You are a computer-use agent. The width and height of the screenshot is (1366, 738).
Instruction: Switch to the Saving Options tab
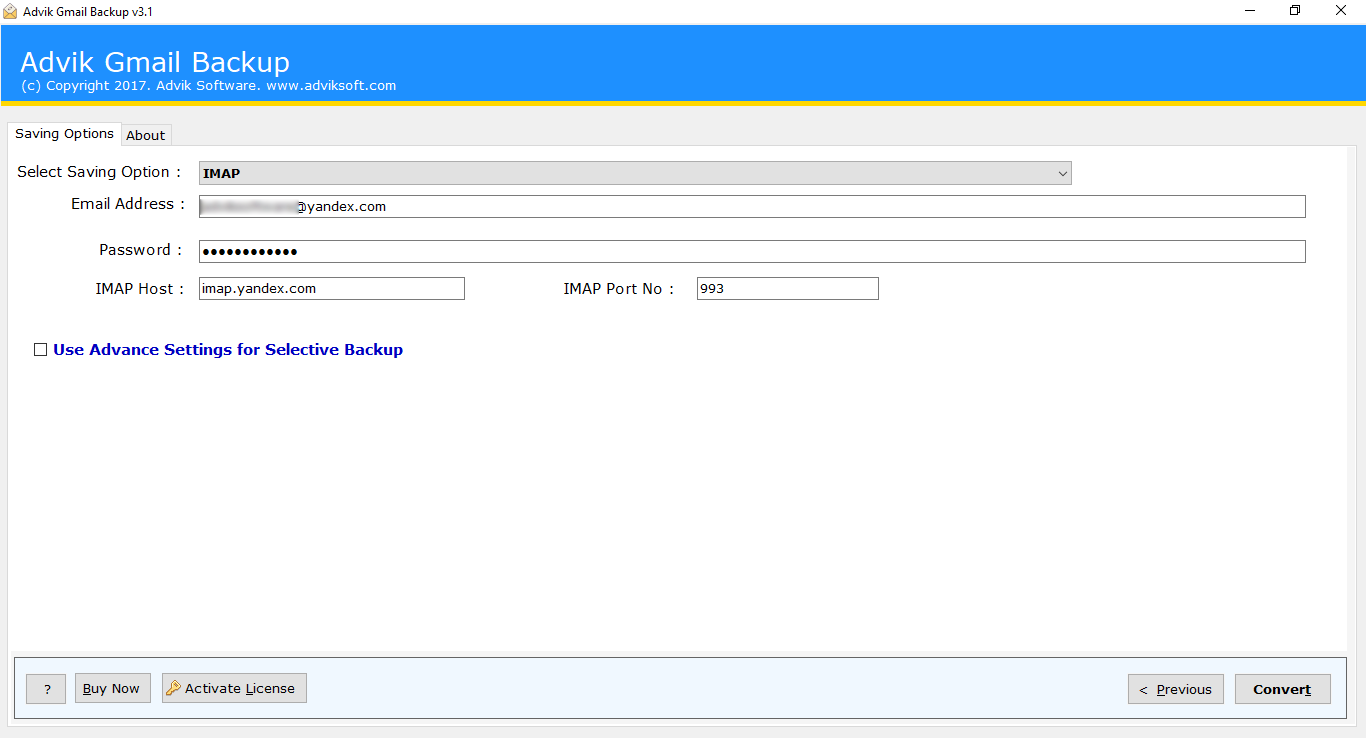point(64,134)
